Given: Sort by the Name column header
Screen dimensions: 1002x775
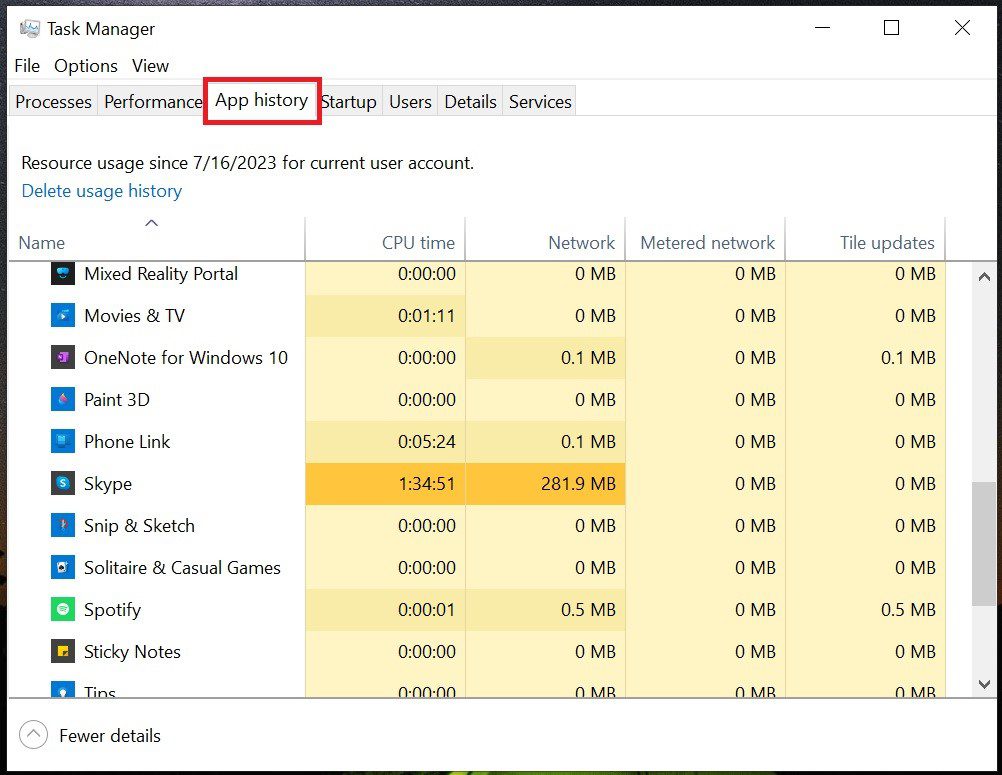Looking at the screenshot, I should coord(157,240).
